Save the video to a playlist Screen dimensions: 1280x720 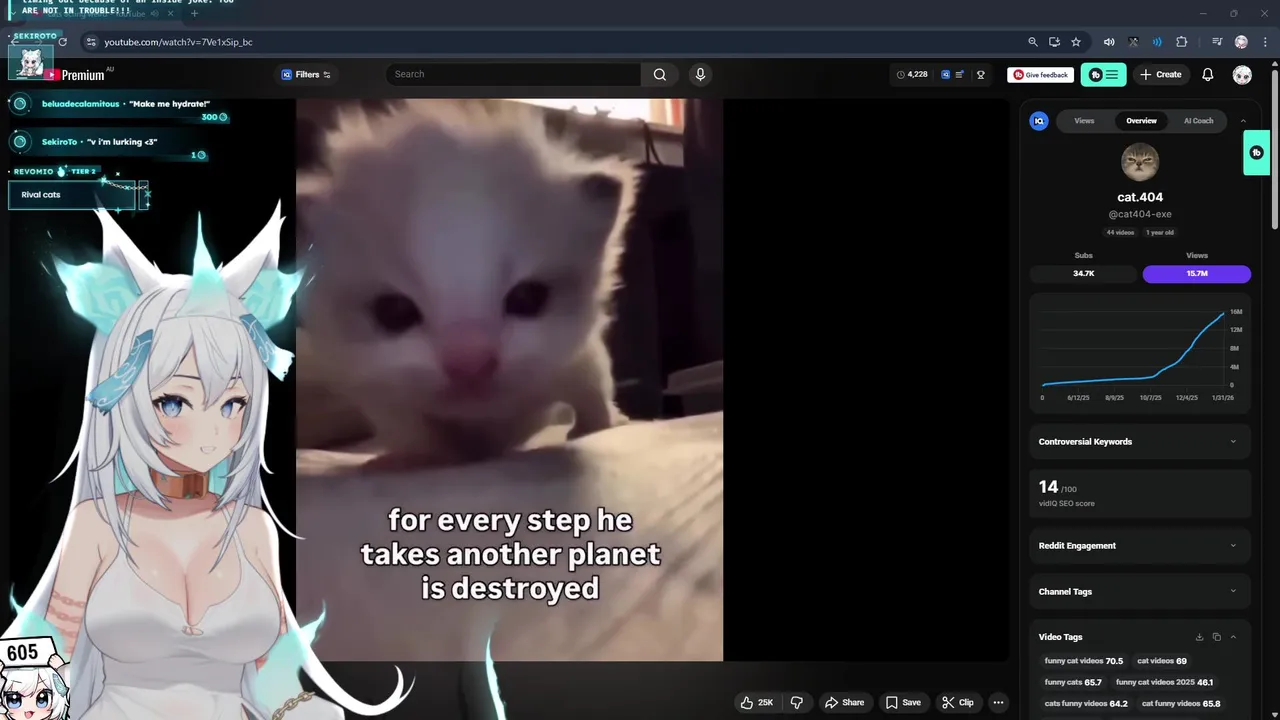click(x=903, y=702)
